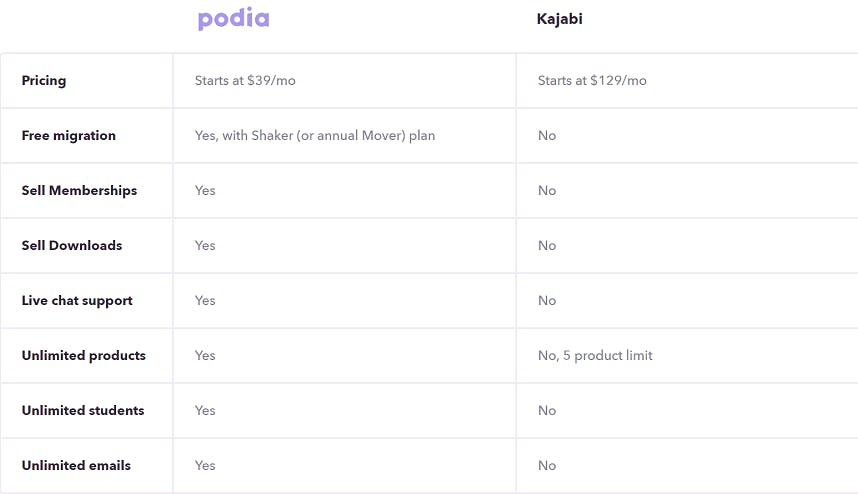Viewport: 858px width, 494px height.
Task: Select the Kajabi column heading
Action: 559,19
